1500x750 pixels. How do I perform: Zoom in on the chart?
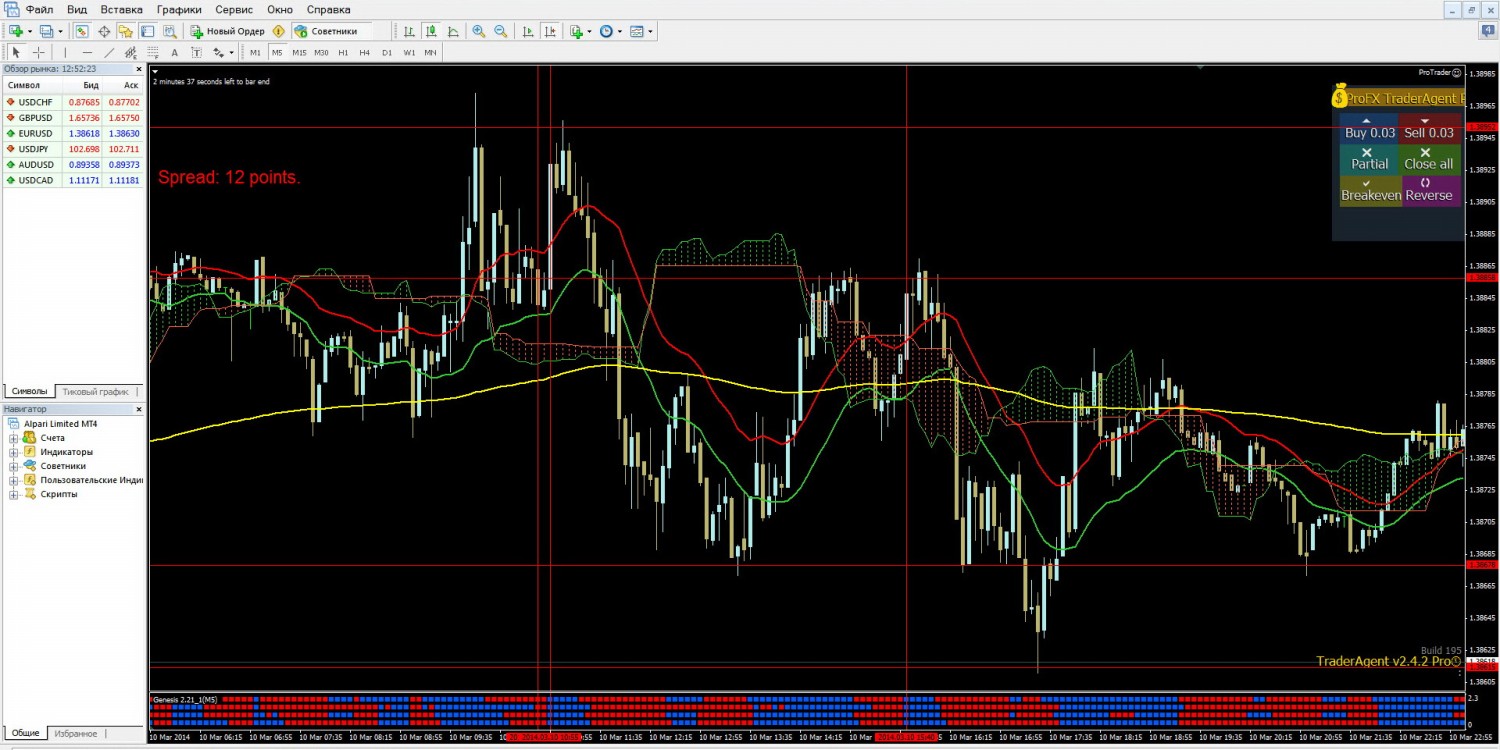point(479,31)
